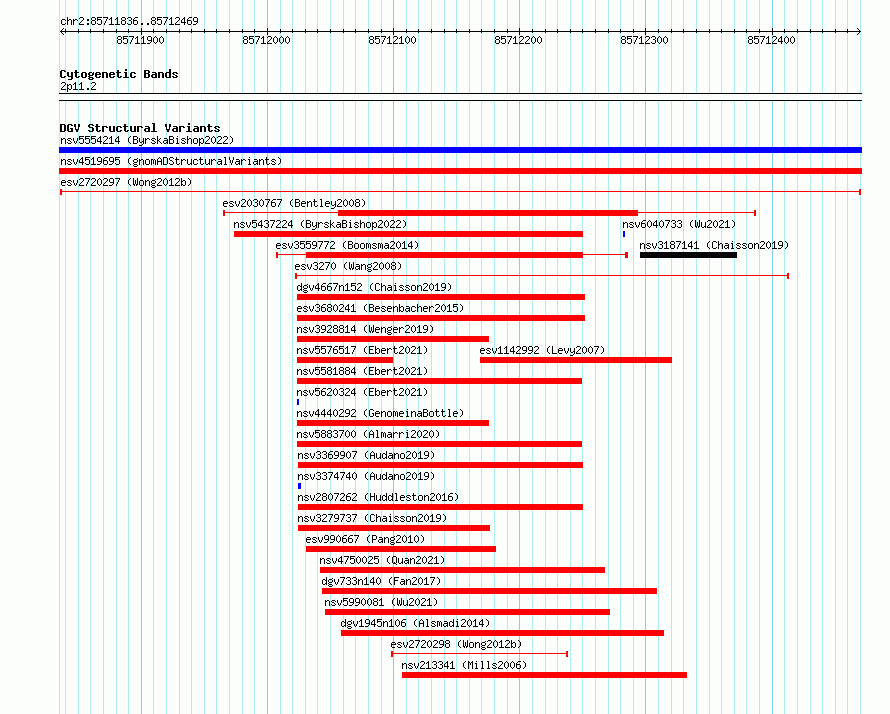Viewport: 890px width, 714px height.
Task: Select nsv3369907 (Audano2019) variant label
Action: tap(366, 455)
